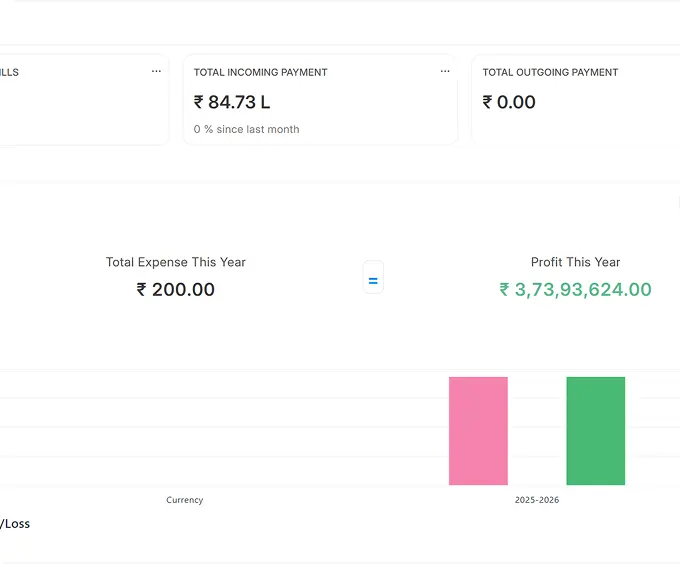
Task: Click the Currency axis label
Action: 185,500
